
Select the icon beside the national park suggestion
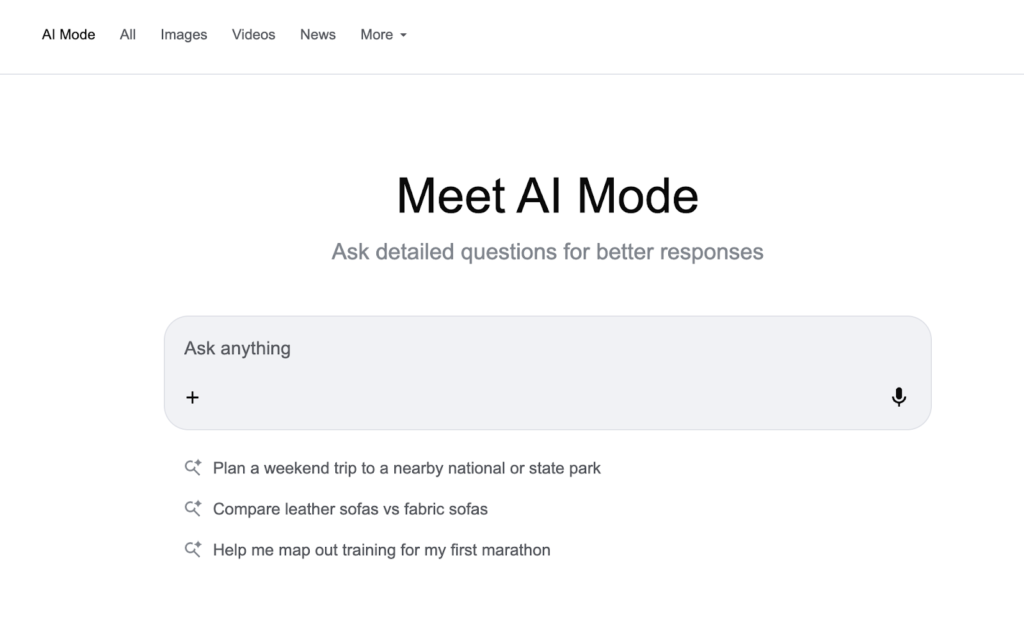pos(193,467)
